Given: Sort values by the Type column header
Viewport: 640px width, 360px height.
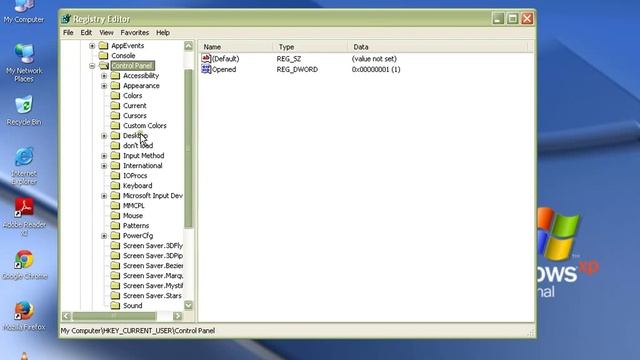Looking at the screenshot, I should tap(310, 47).
